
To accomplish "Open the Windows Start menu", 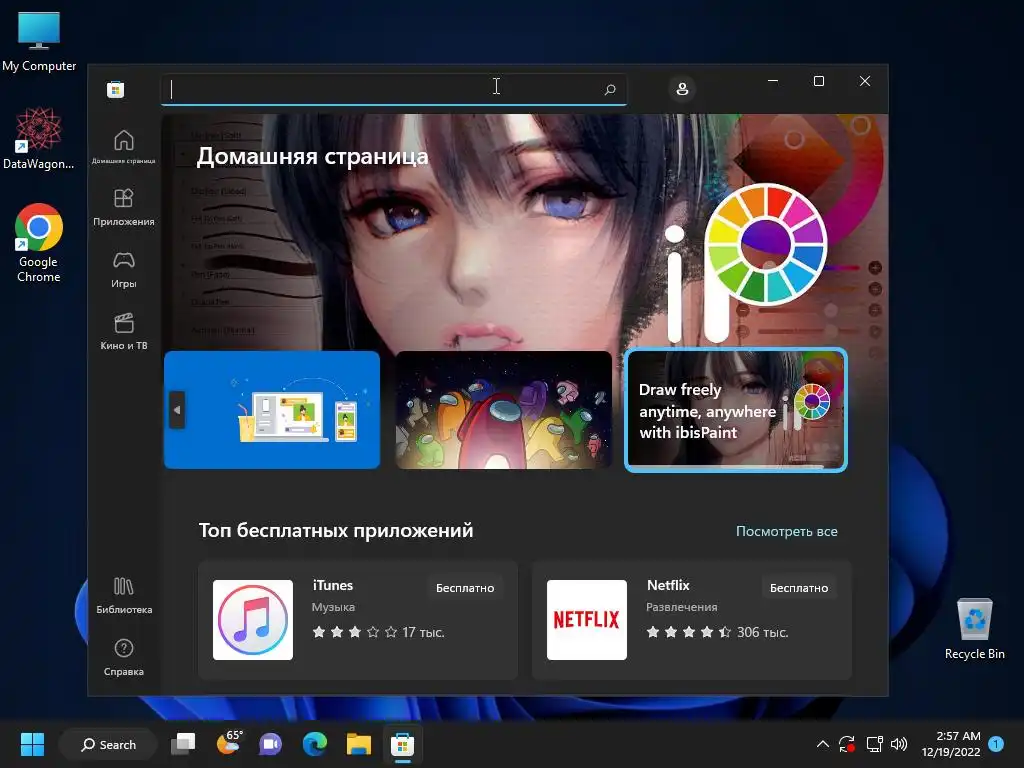I will pyautogui.click(x=32, y=744).
